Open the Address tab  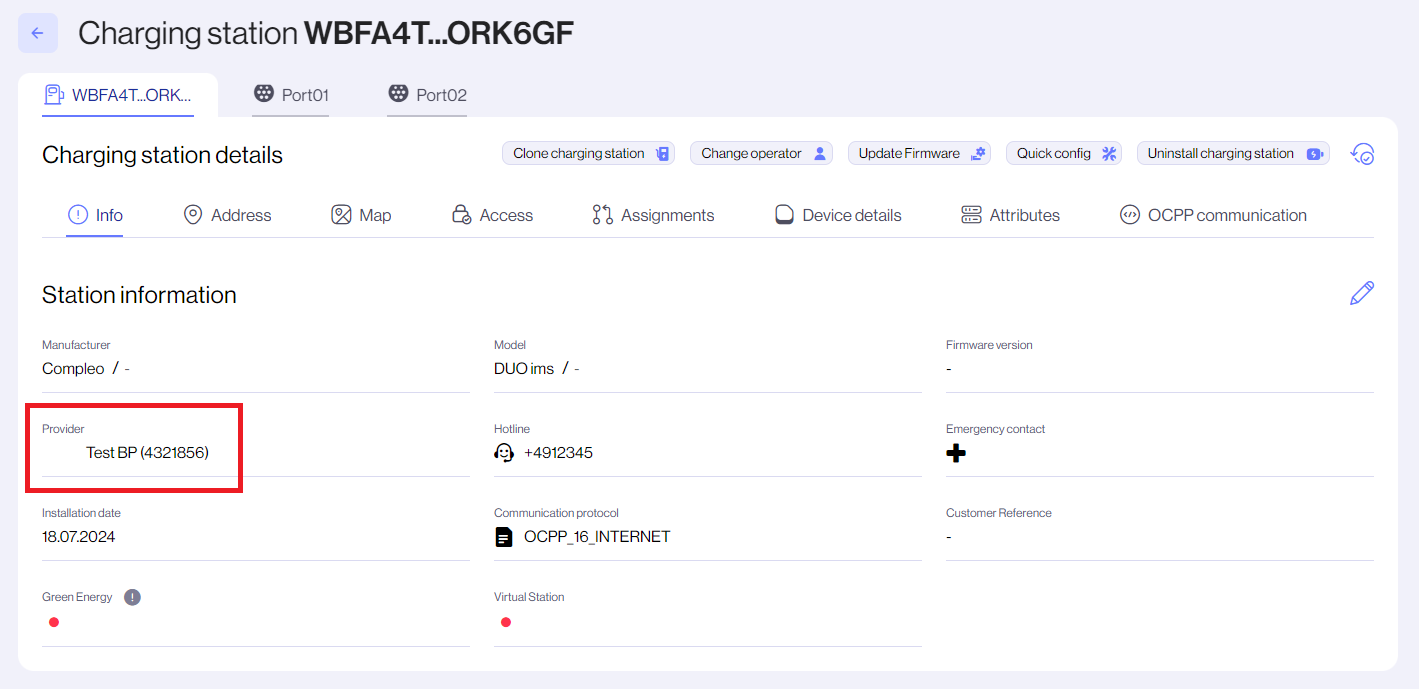click(228, 215)
